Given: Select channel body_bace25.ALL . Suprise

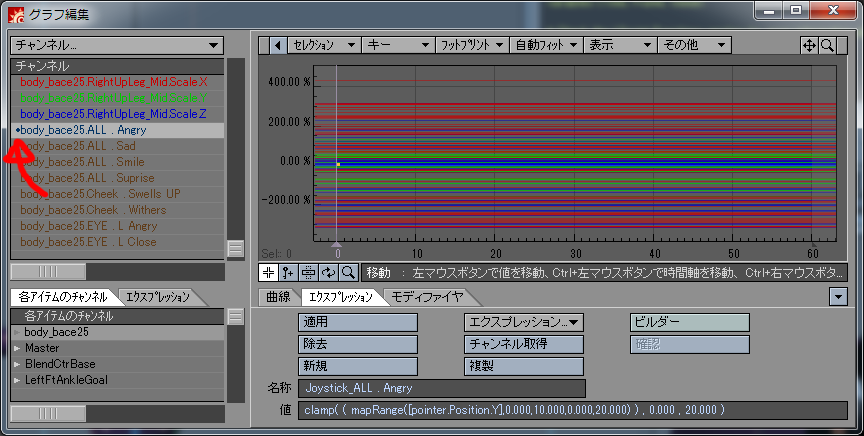Looking at the screenshot, I should [117, 178].
